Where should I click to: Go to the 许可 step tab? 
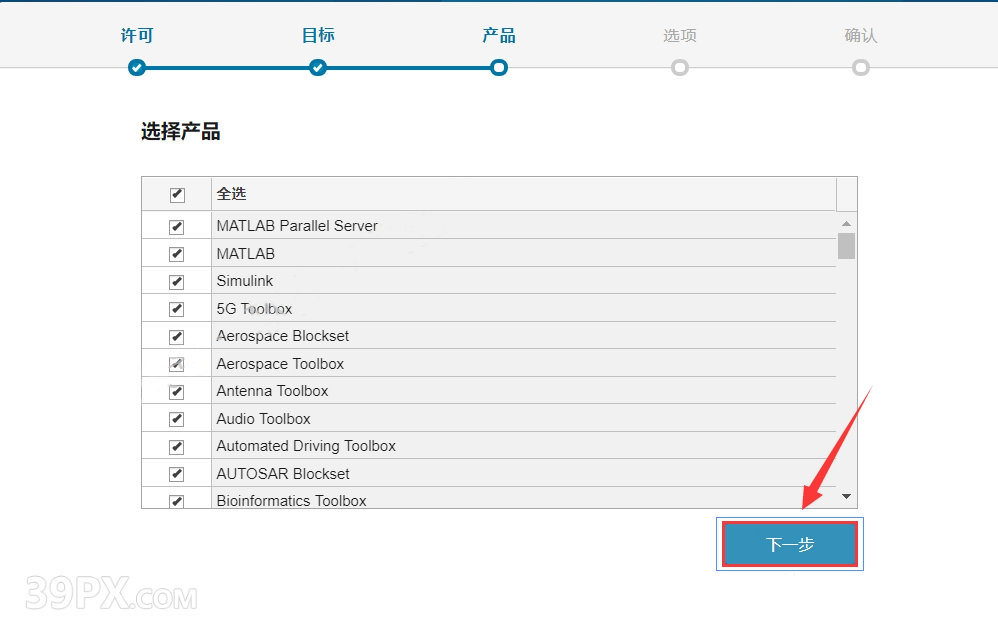pos(137,35)
